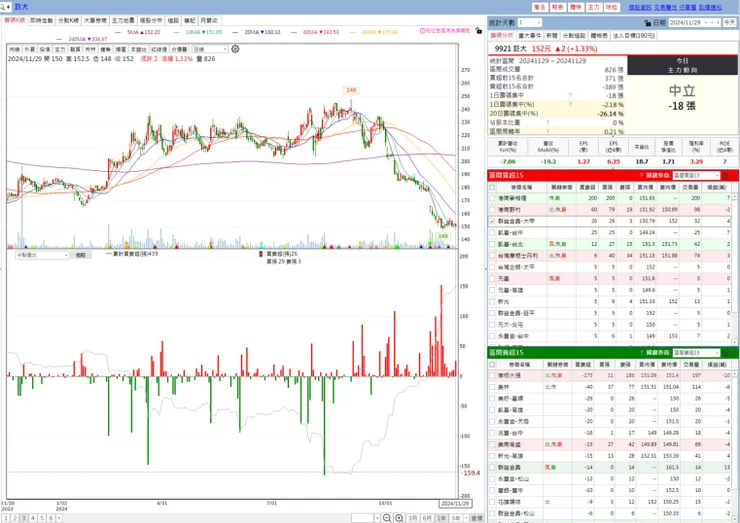The width and height of the screenshot is (740, 523).
Task: Set chart range to 6月
Action: pyautogui.click(x=427, y=518)
